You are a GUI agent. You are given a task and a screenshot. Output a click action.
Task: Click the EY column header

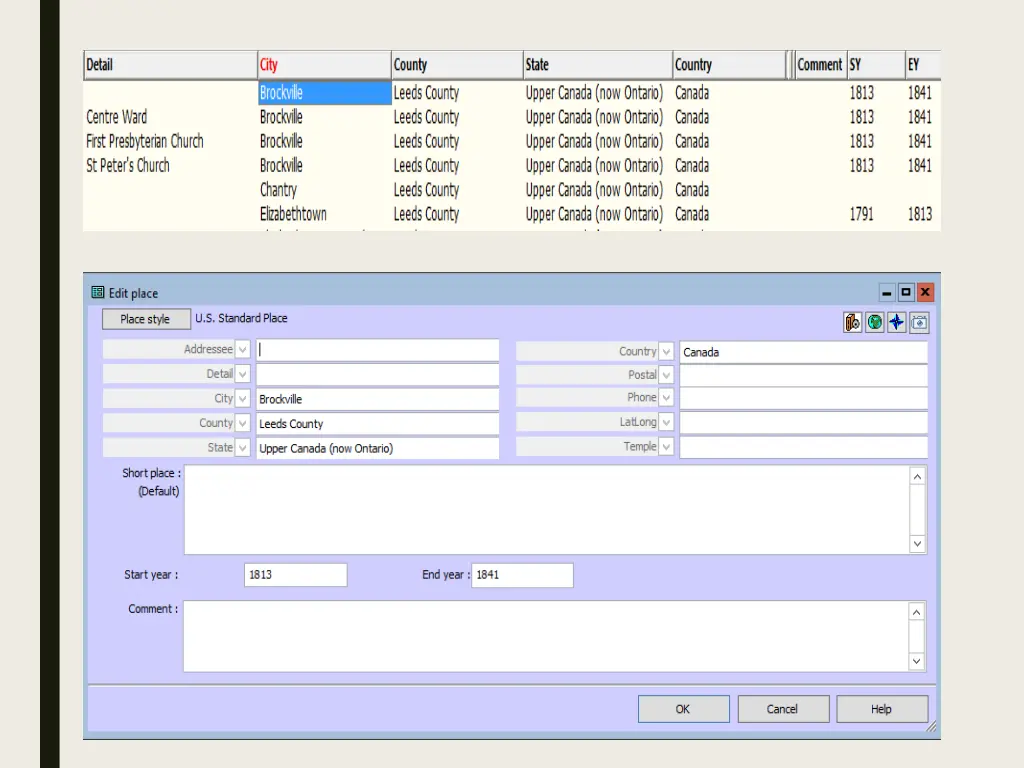click(923, 65)
